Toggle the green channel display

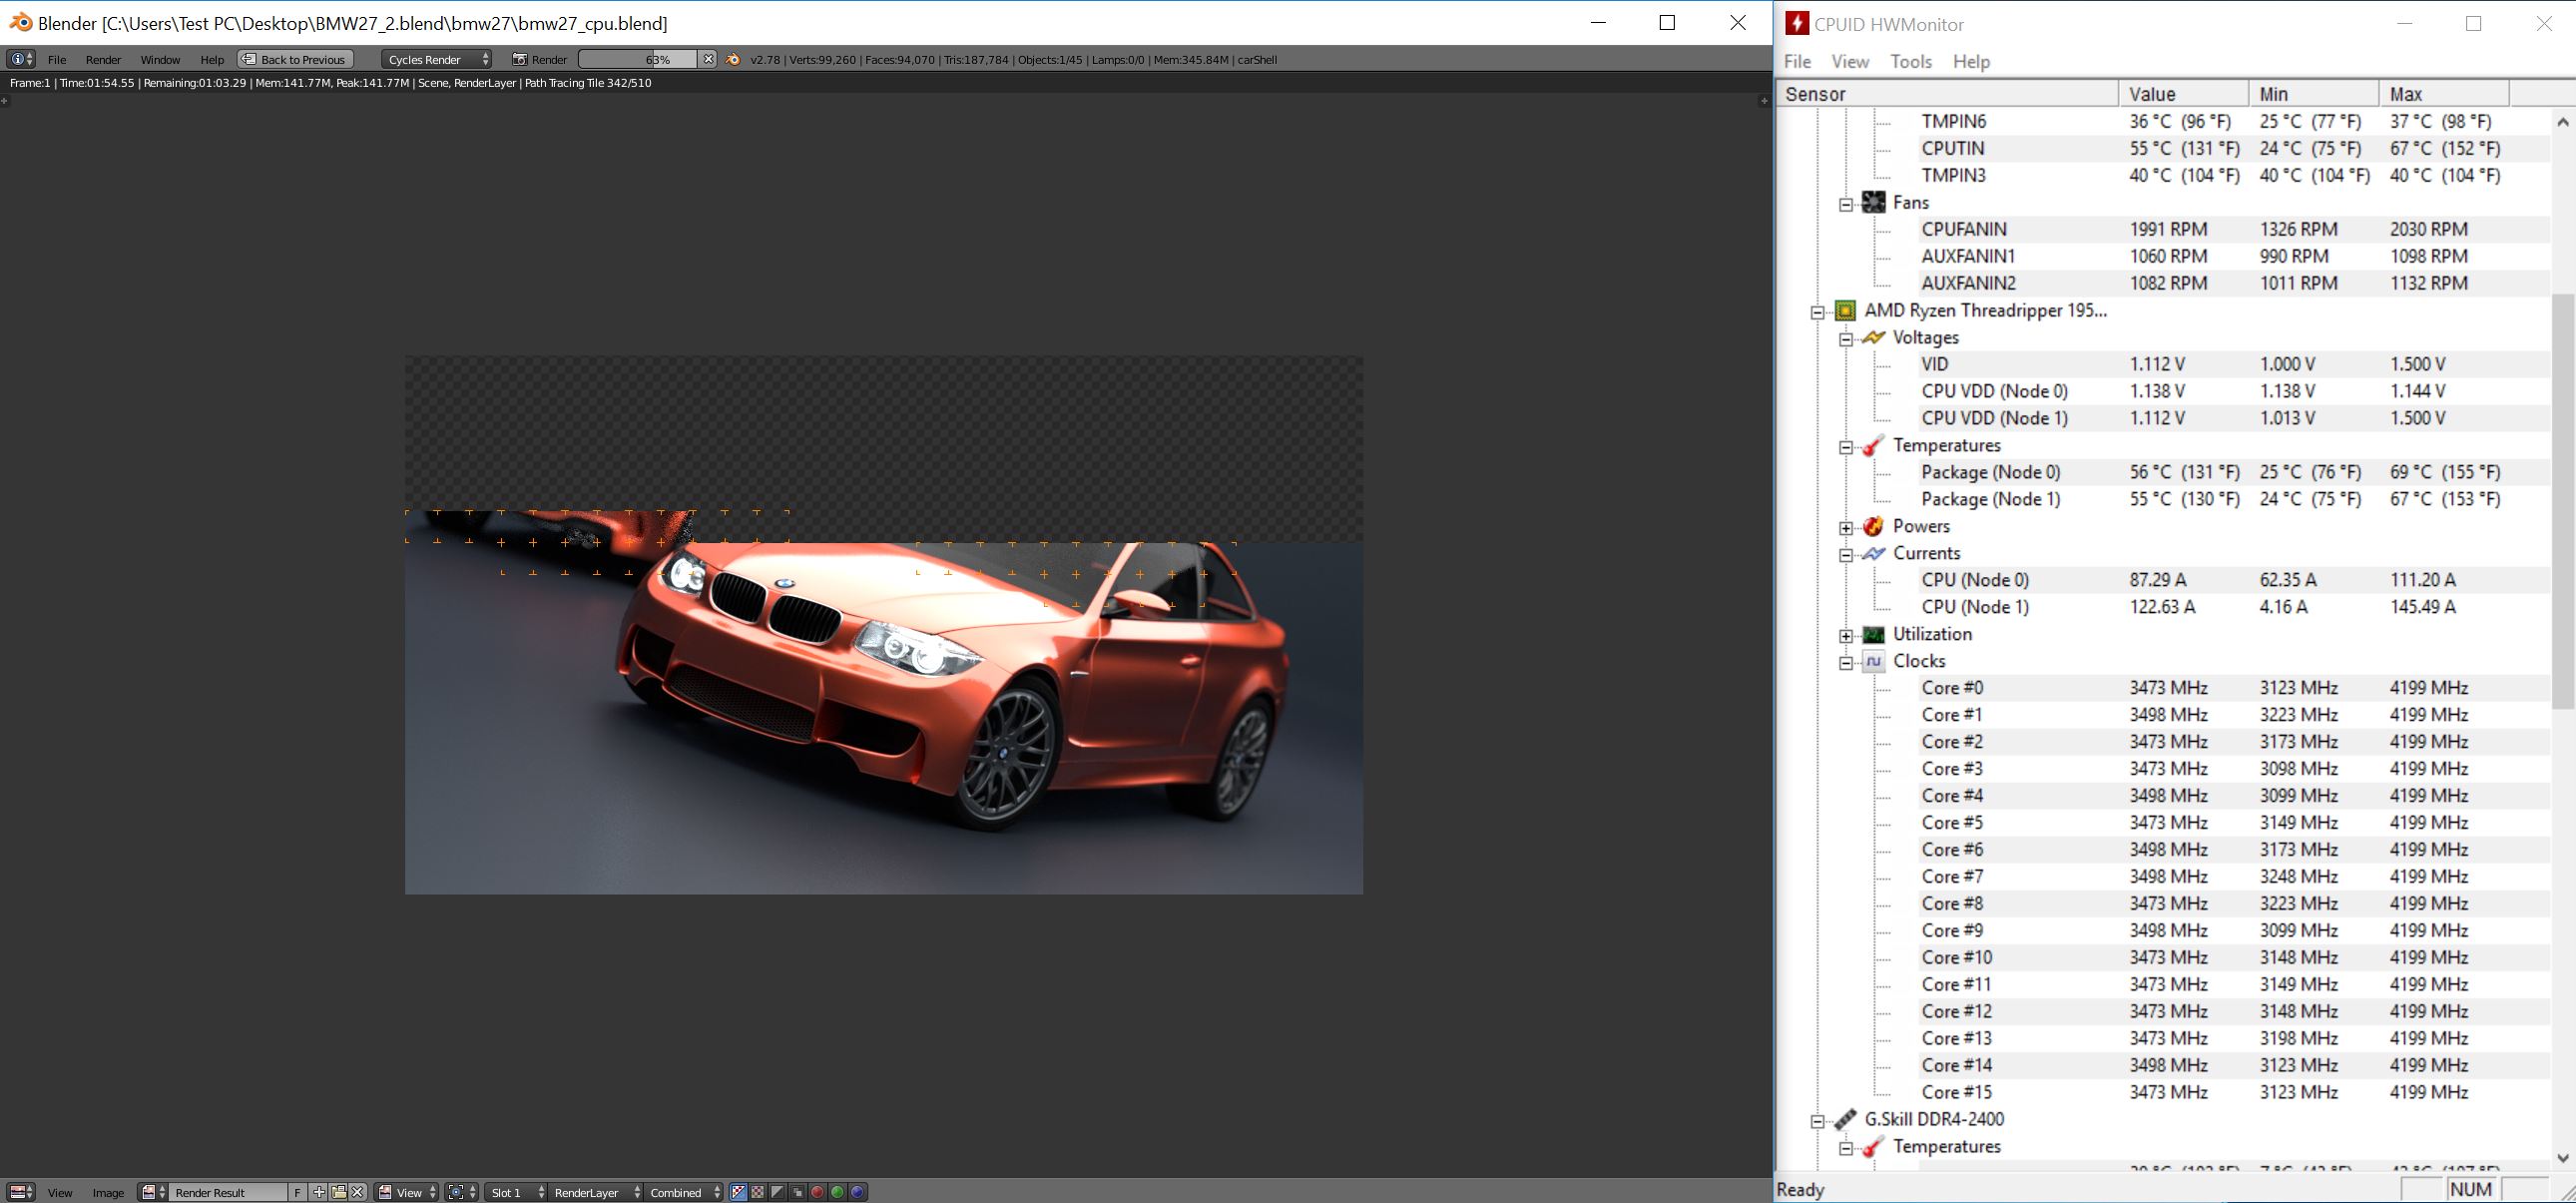tap(837, 1192)
